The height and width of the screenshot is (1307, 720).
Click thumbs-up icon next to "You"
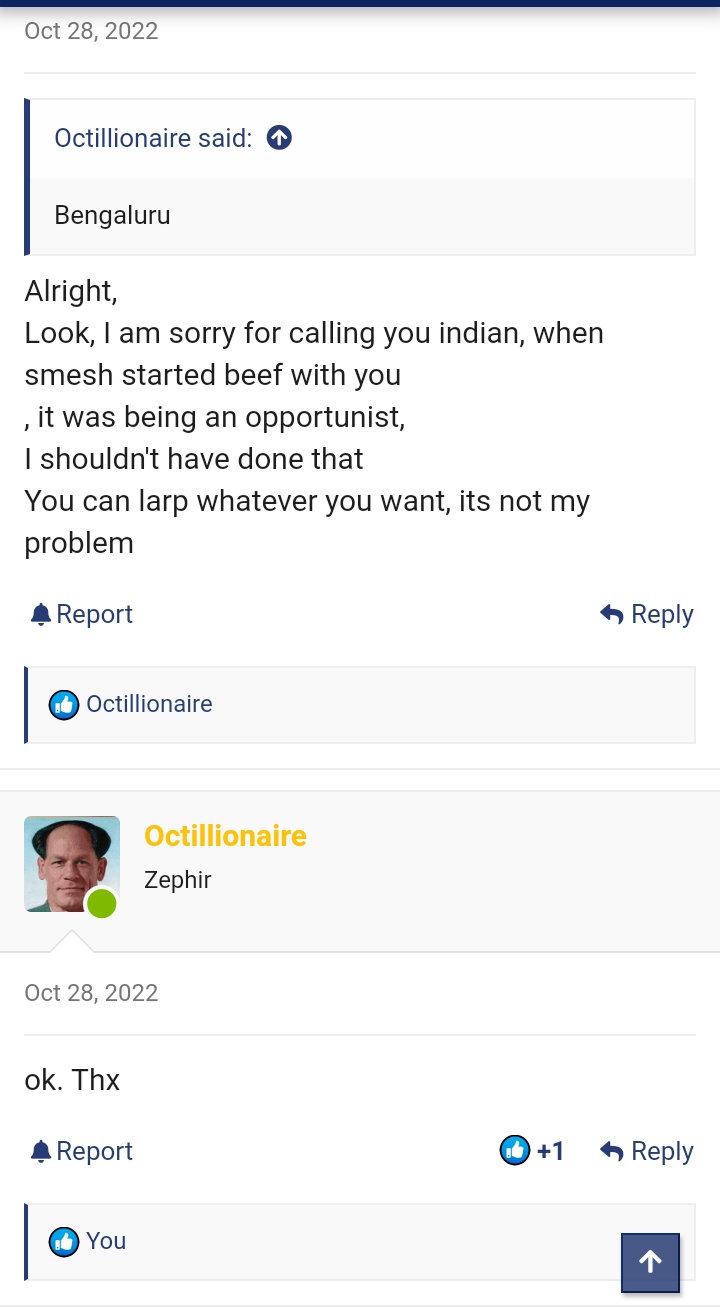tap(64, 1241)
